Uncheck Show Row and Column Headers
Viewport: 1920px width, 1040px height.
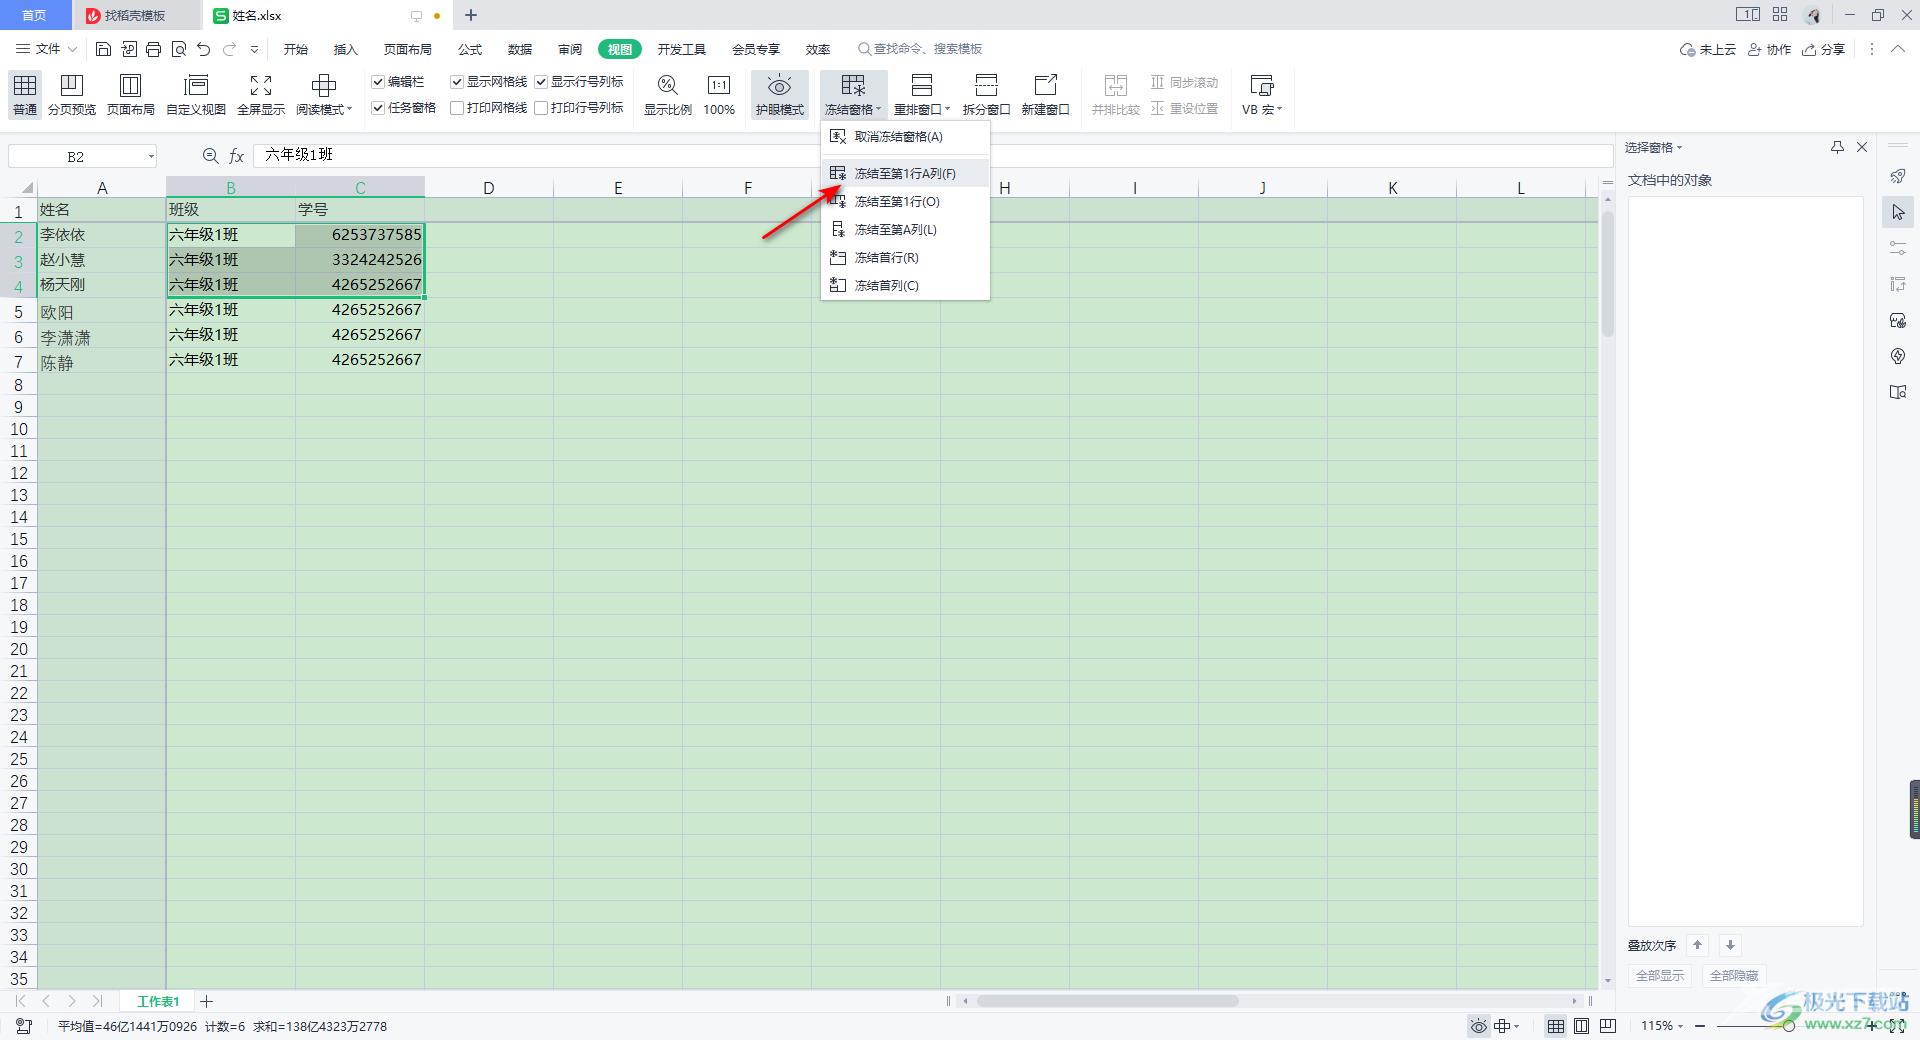[541, 82]
